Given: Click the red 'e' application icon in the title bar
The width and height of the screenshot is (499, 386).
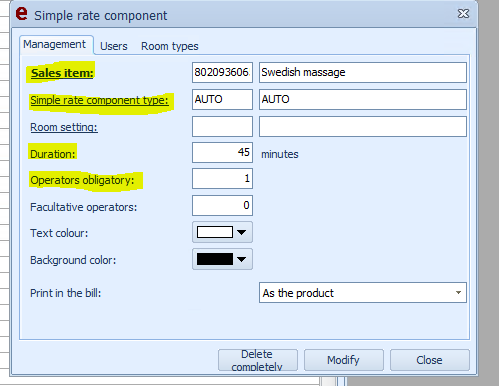Looking at the screenshot, I should (x=22, y=13).
